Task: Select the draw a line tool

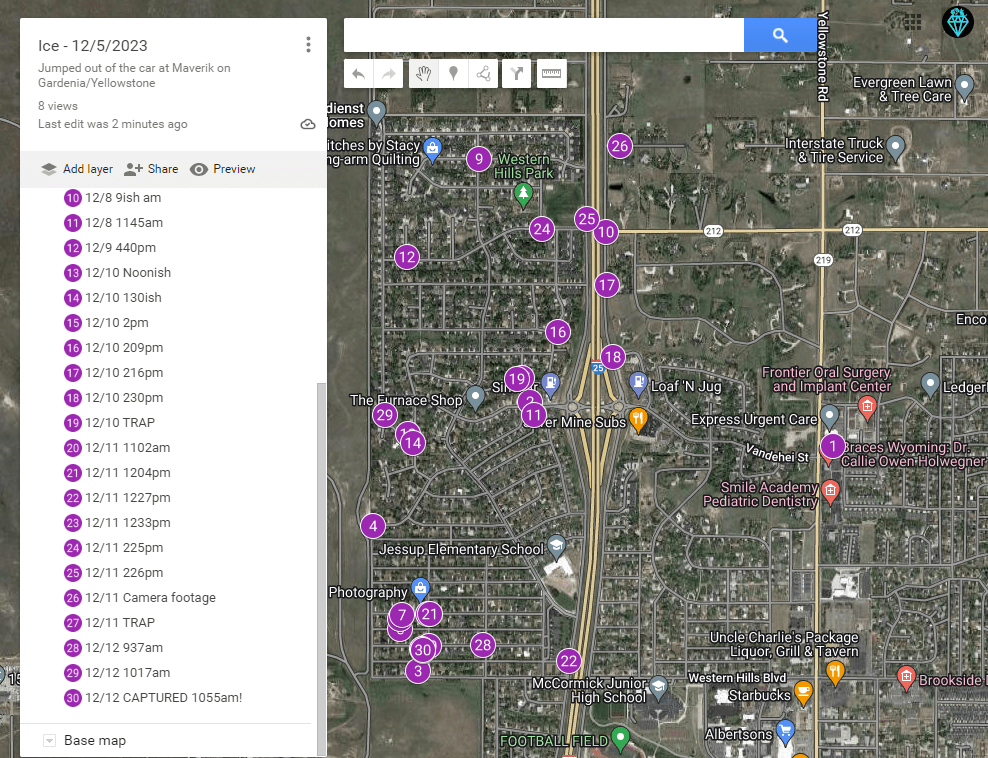Action: click(x=484, y=74)
